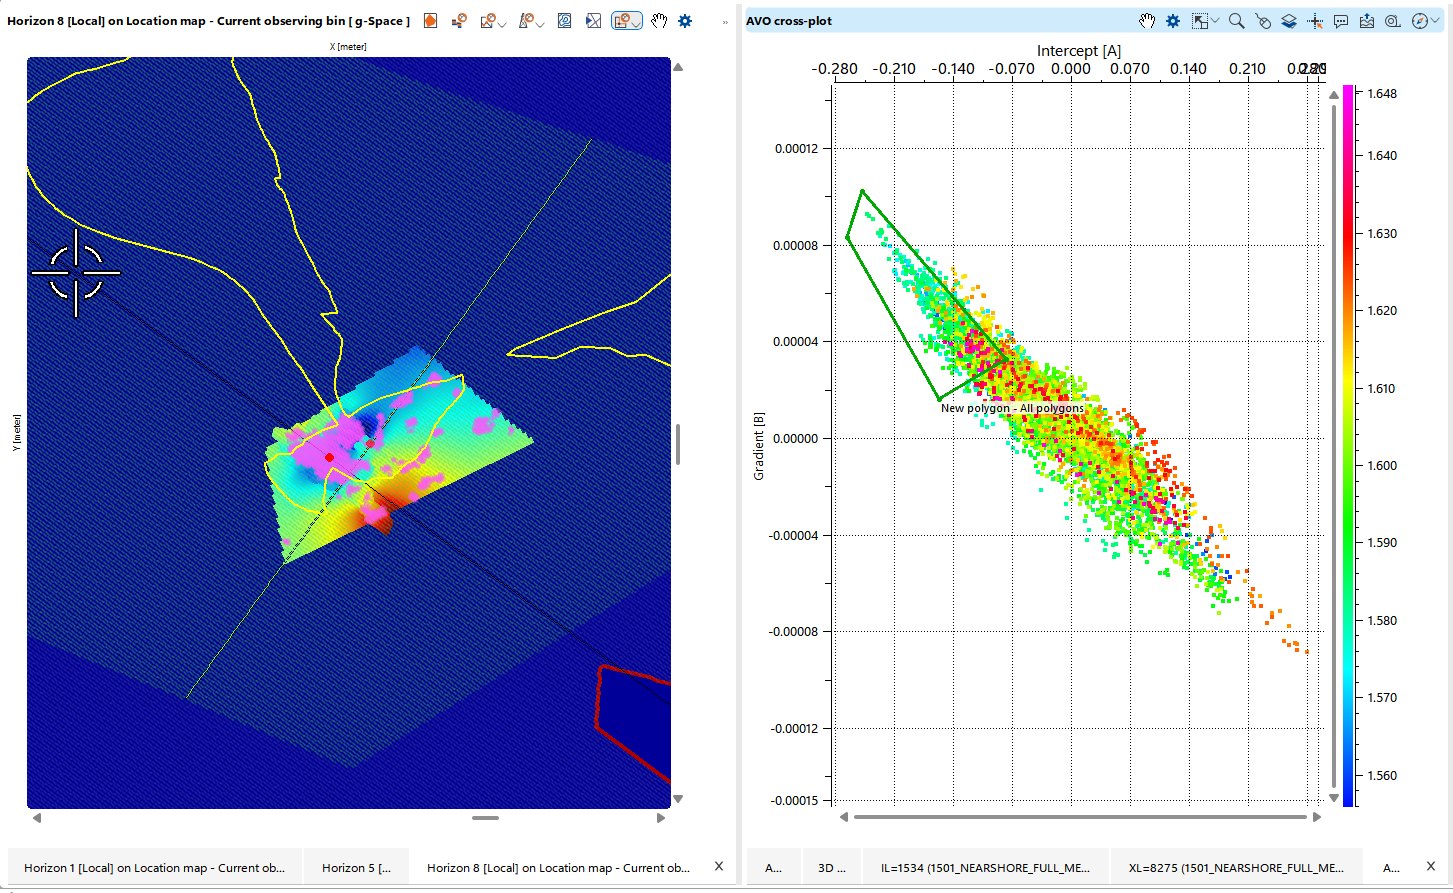Click the Location map vertical scrollbar up arrow
The height and width of the screenshot is (893, 1453).
(x=678, y=68)
